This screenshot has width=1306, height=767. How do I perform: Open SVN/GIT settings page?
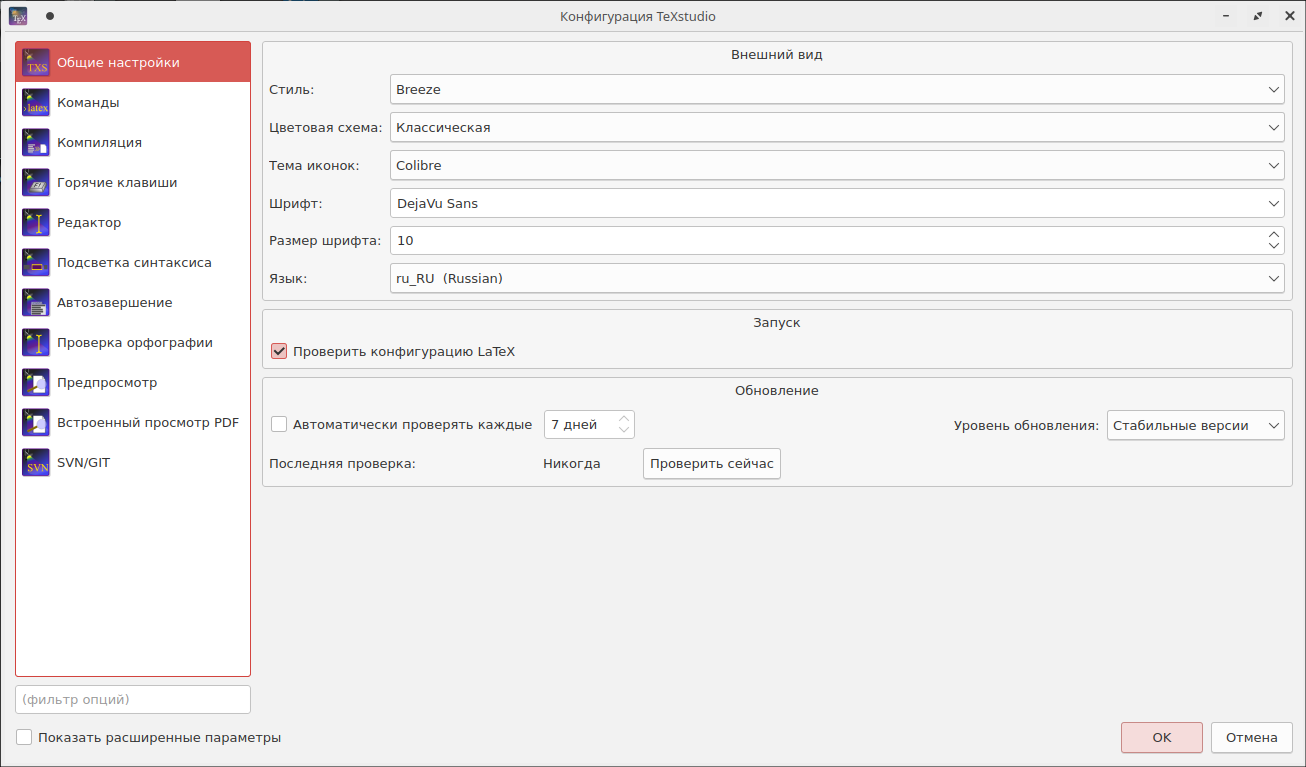click(x=133, y=462)
